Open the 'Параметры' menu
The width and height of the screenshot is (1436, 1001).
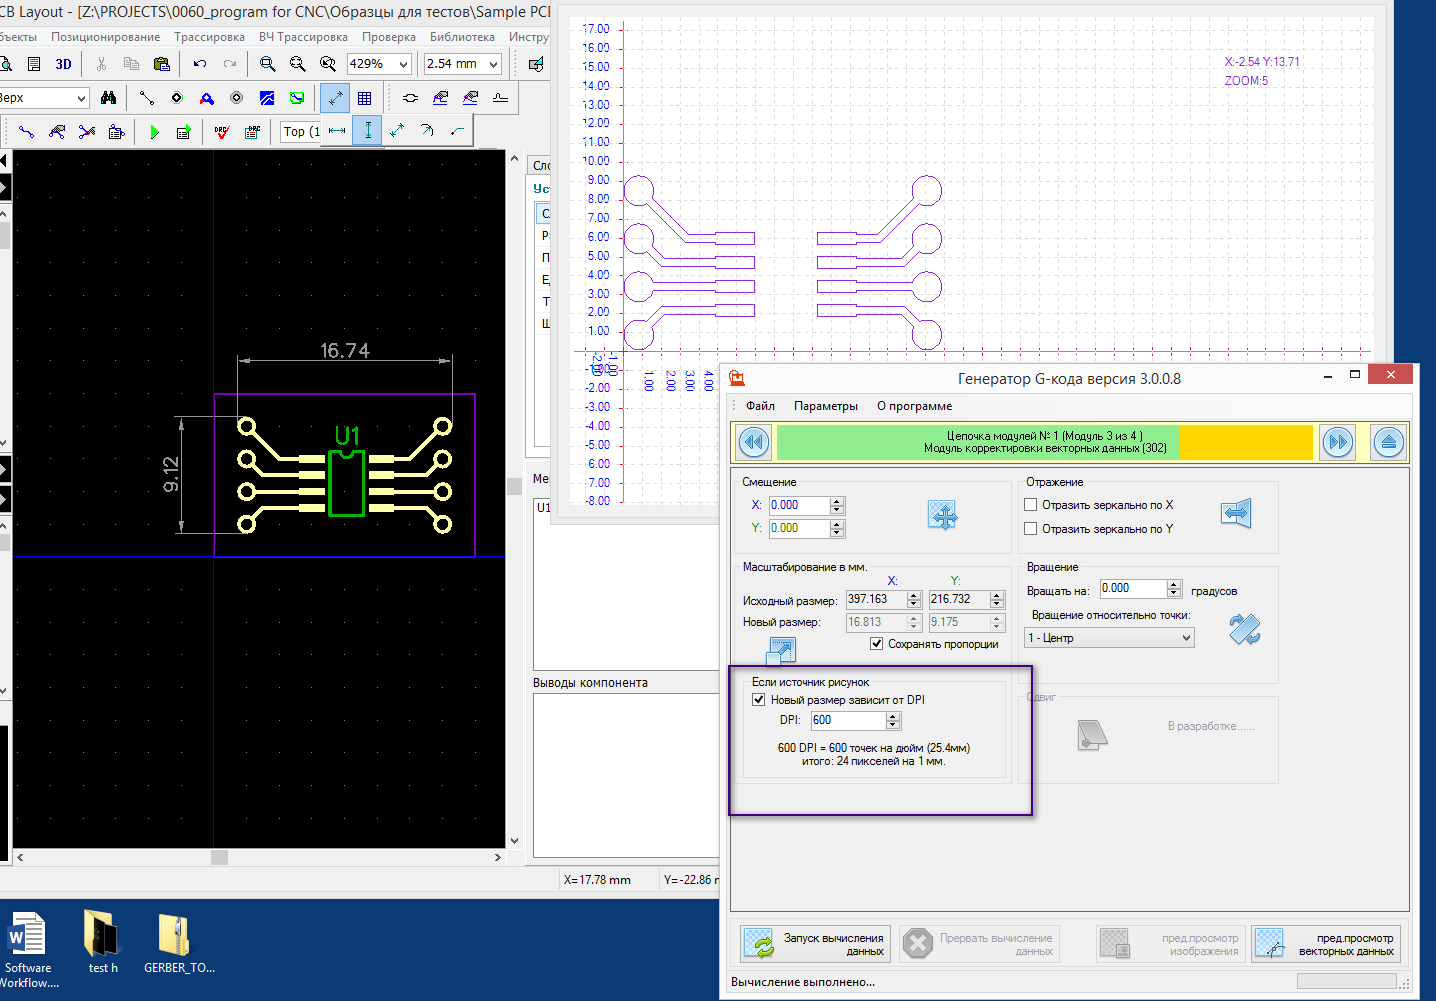coord(825,406)
